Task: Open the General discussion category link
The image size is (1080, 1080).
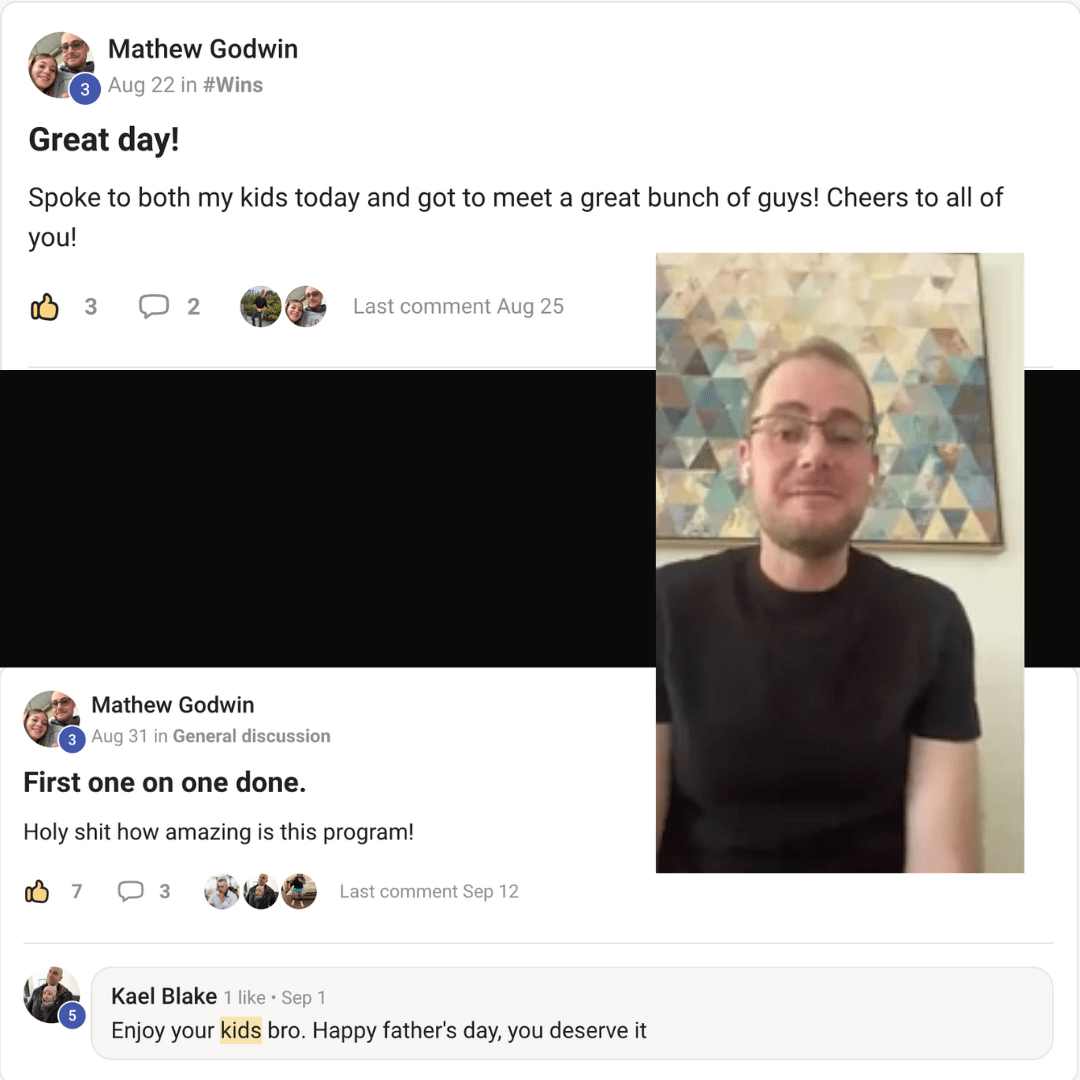Action: pos(251,736)
